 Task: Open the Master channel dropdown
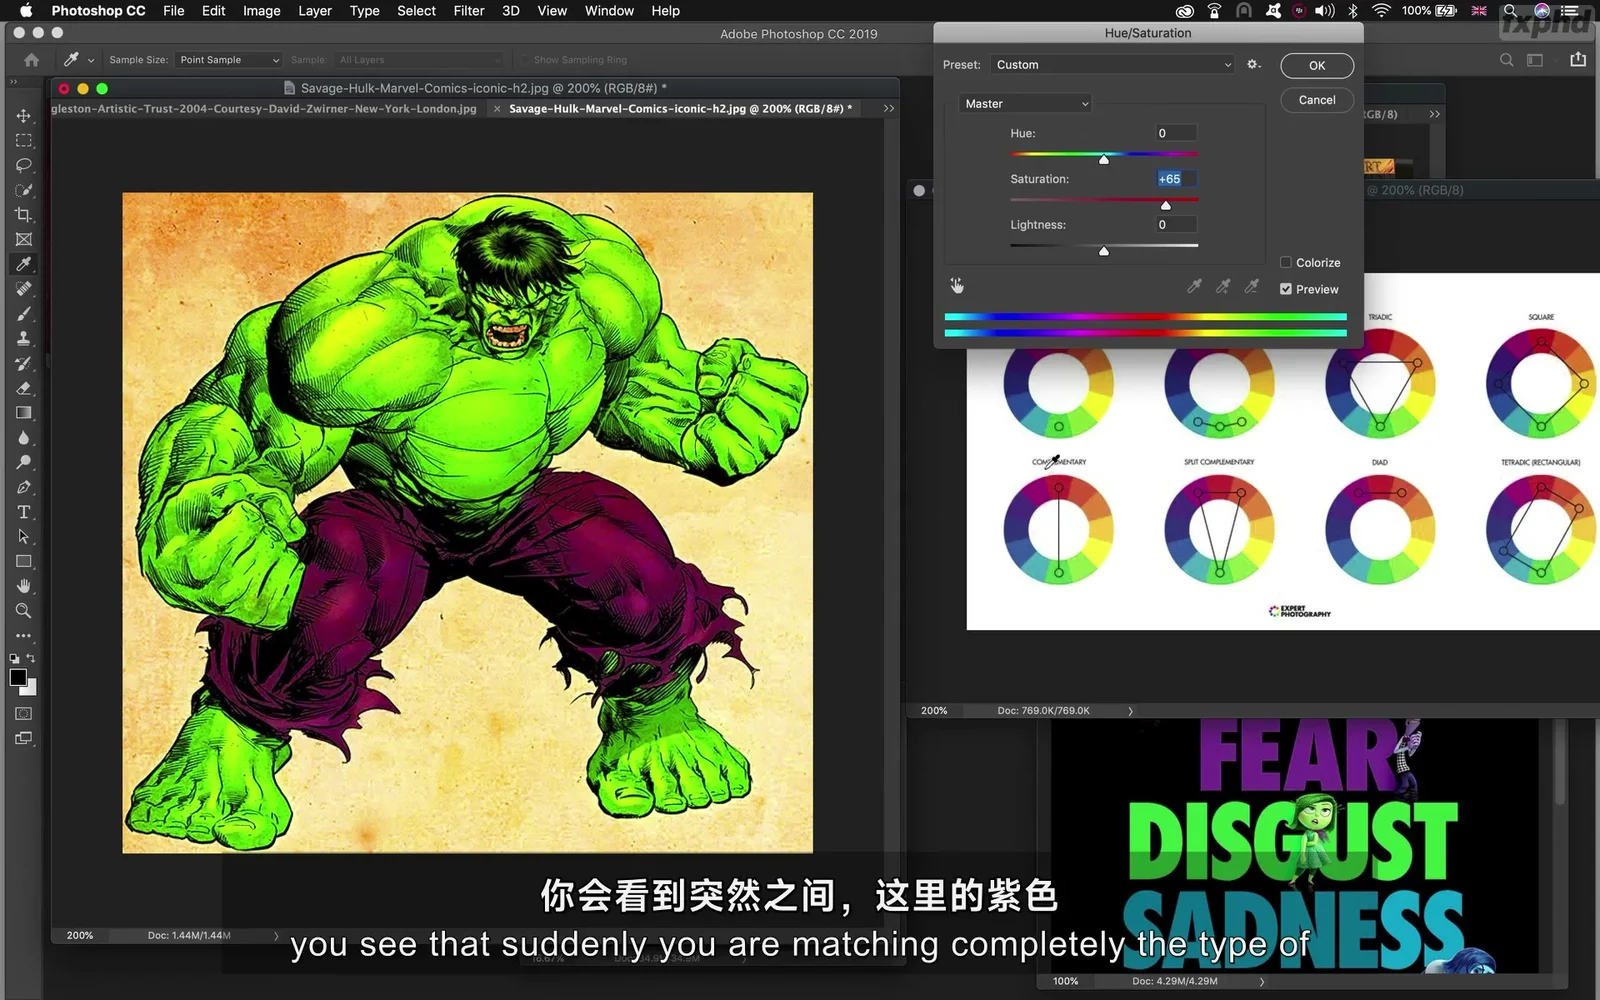[x=1026, y=104]
